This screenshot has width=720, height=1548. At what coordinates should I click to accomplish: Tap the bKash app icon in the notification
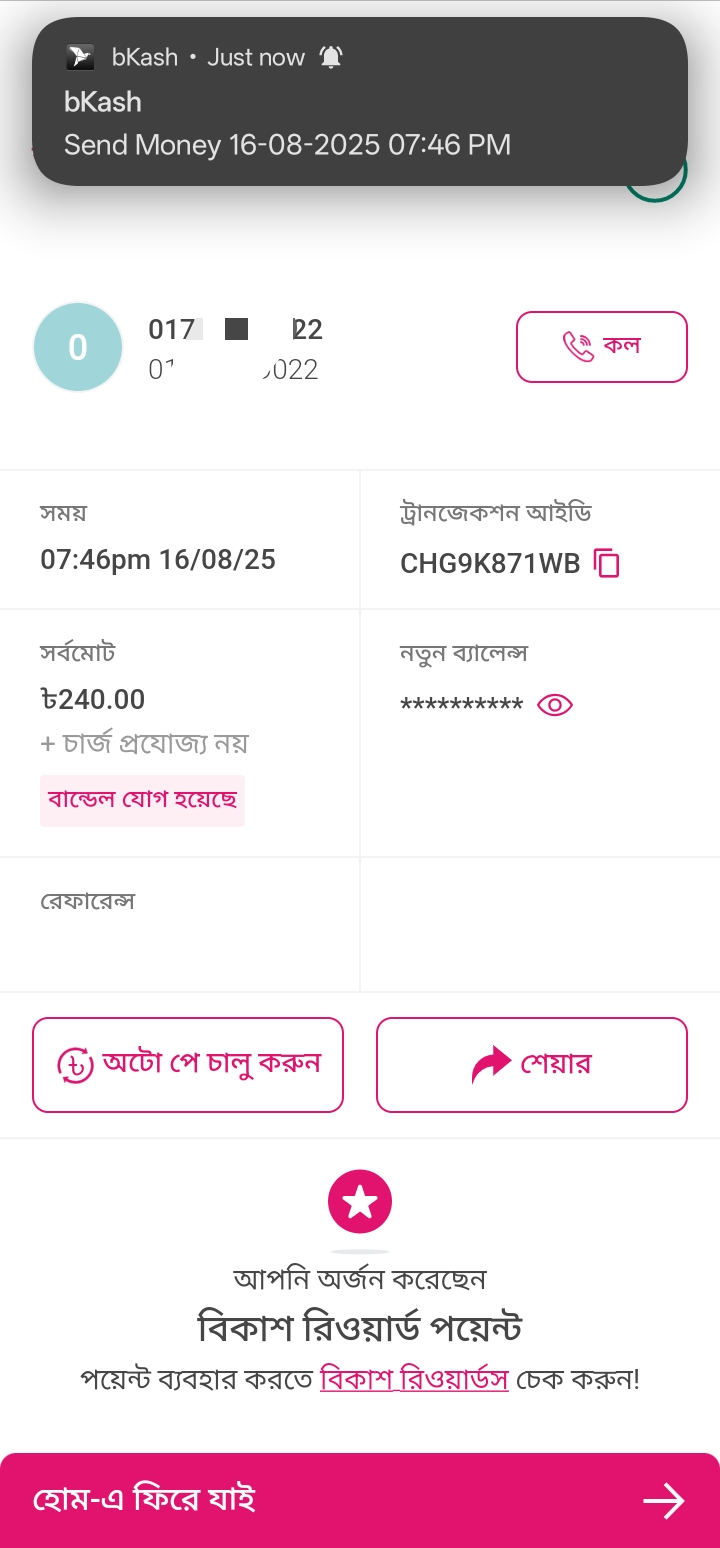tap(80, 58)
